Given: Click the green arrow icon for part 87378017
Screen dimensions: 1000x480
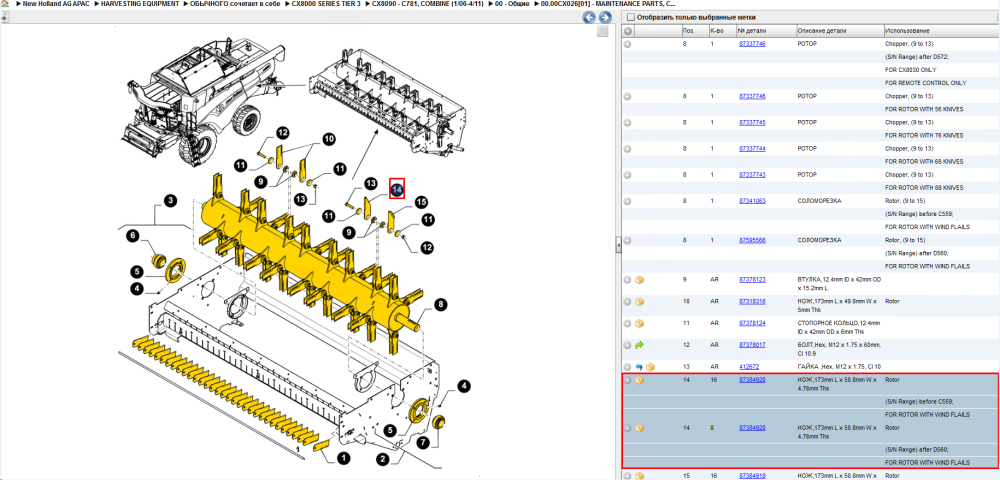Looking at the screenshot, I should point(640,345).
